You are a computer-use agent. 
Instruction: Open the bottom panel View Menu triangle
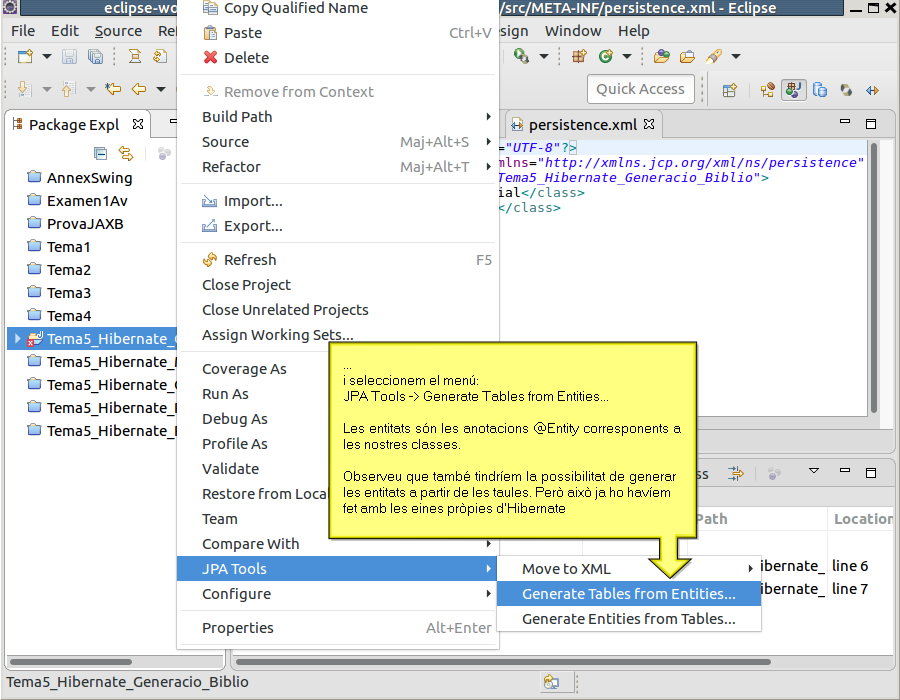(814, 471)
